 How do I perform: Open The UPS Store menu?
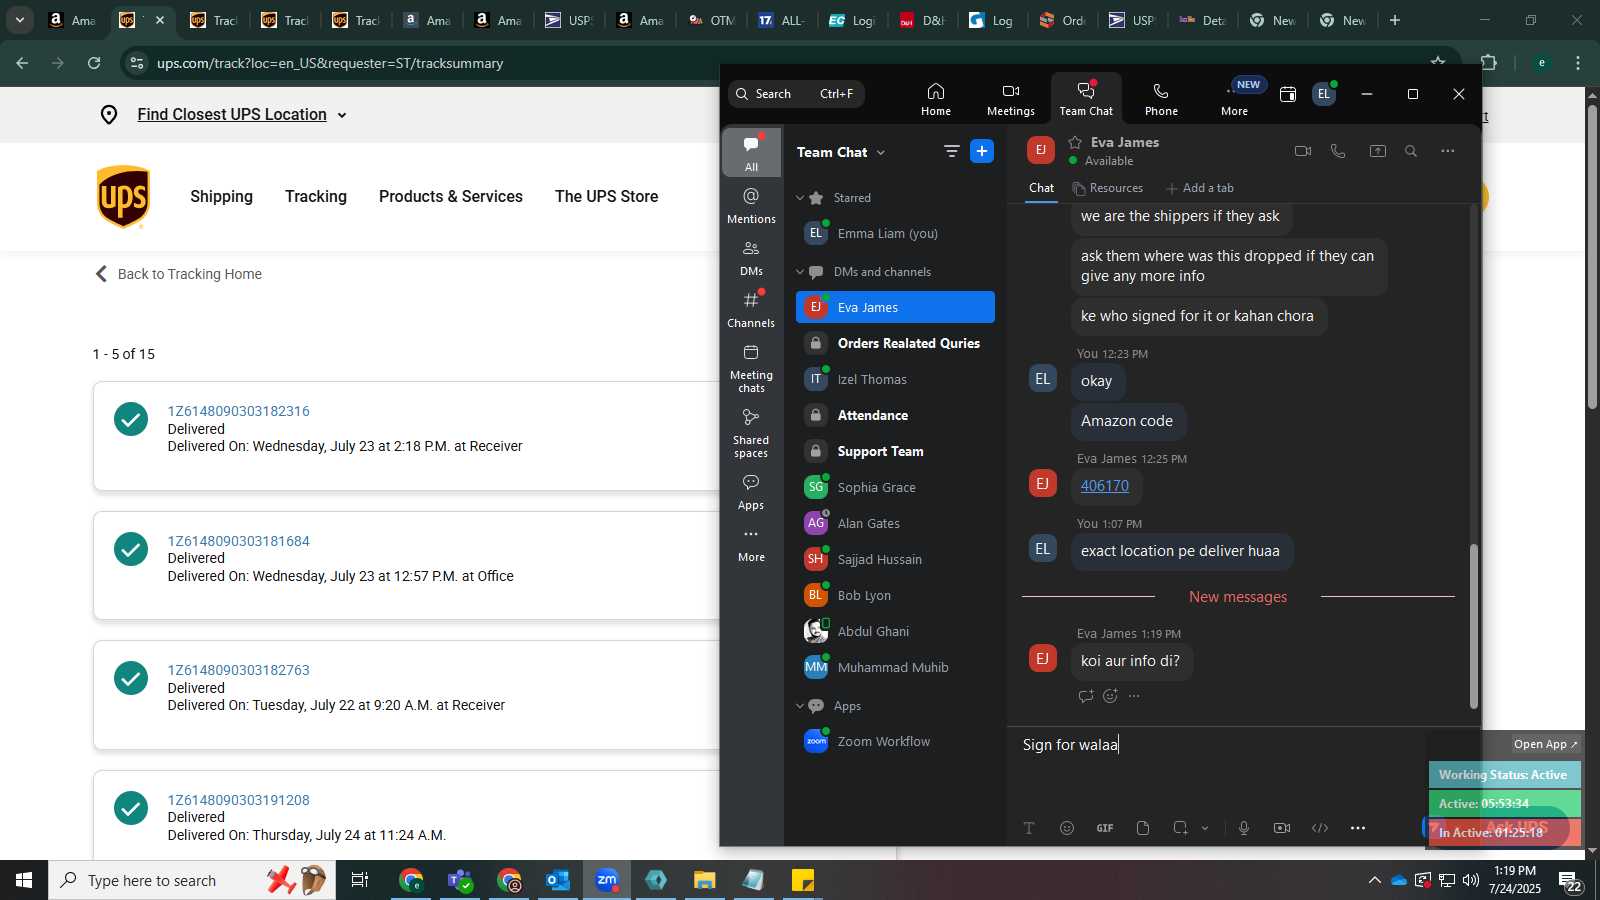[606, 197]
